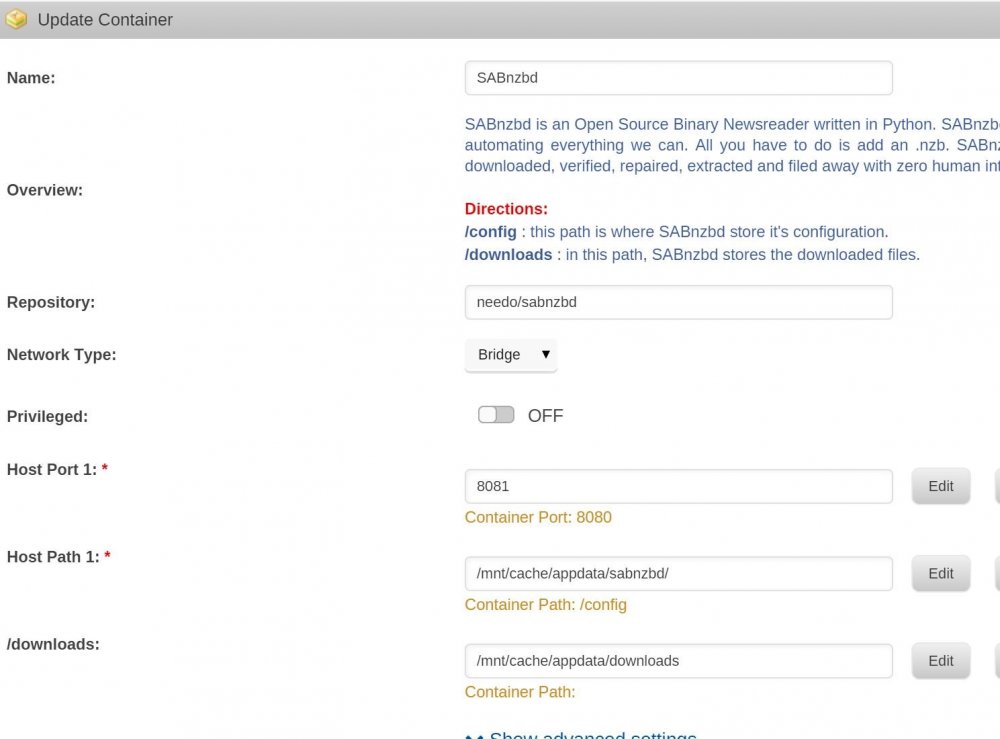Click the /config bold link in Directions
The image size is (1000, 739).
490,231
